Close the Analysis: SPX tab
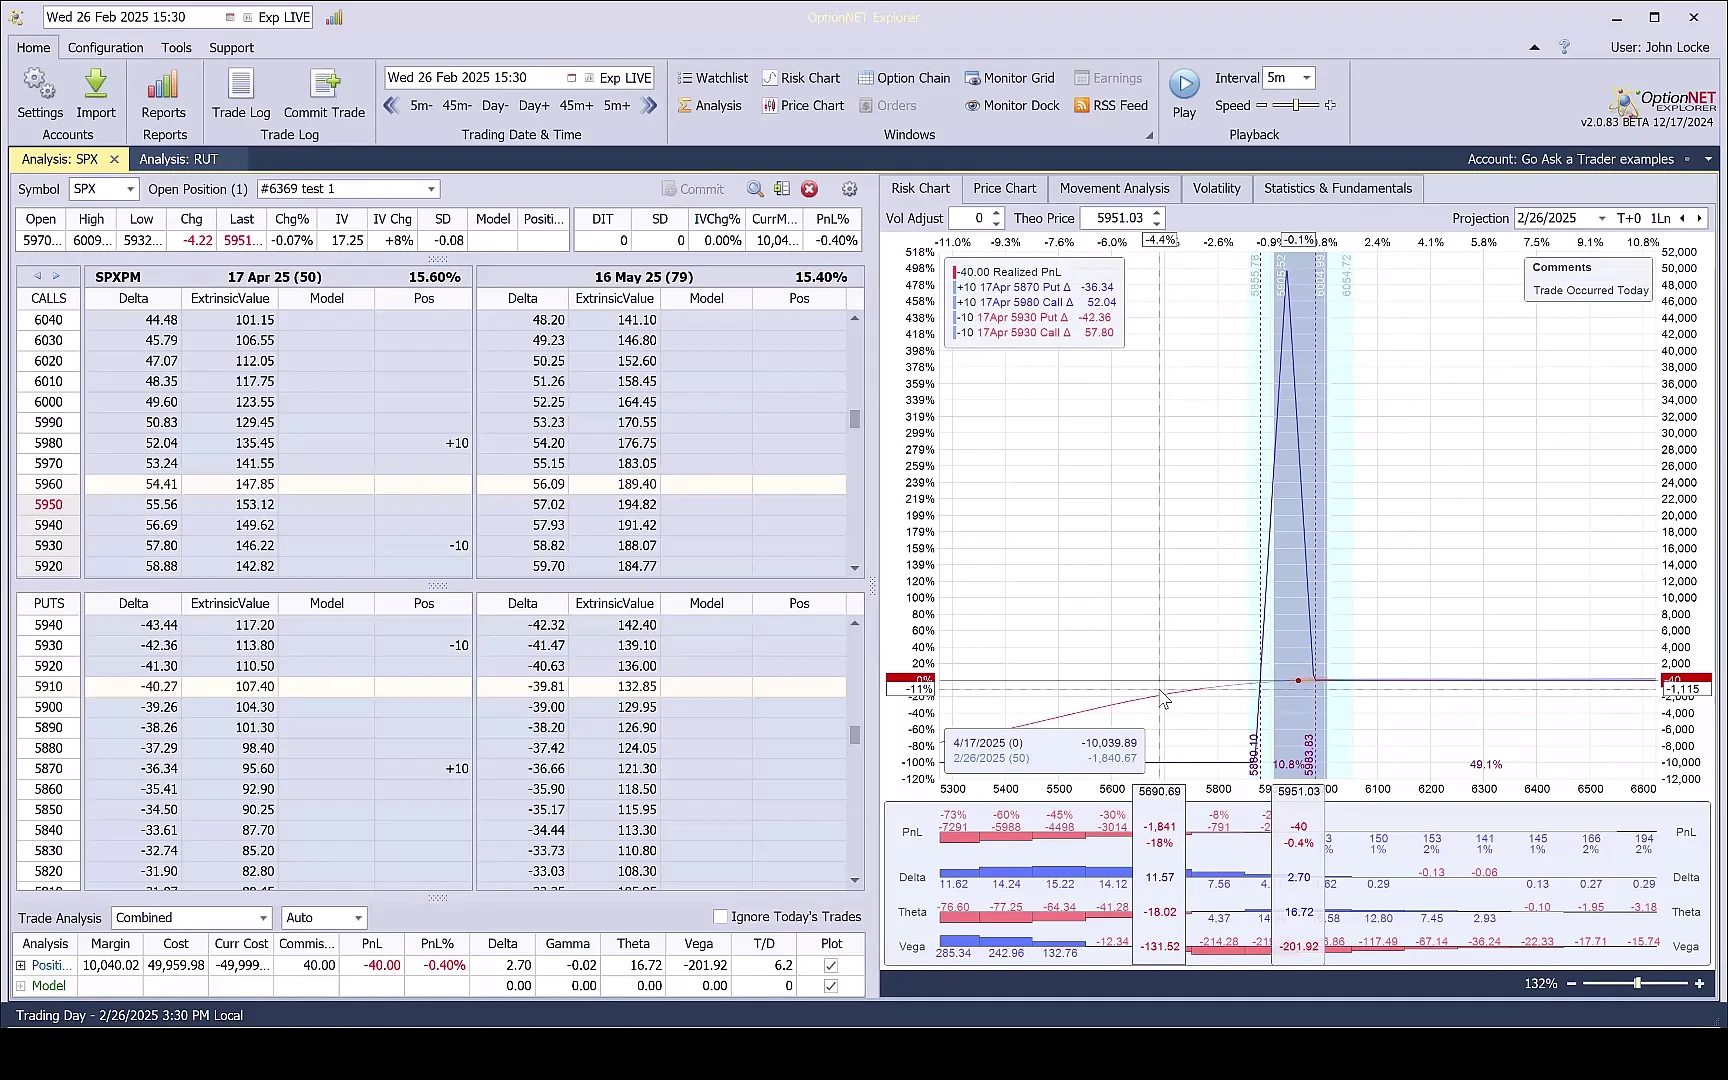Screen dimensions: 1728x1080 (x=114, y=159)
